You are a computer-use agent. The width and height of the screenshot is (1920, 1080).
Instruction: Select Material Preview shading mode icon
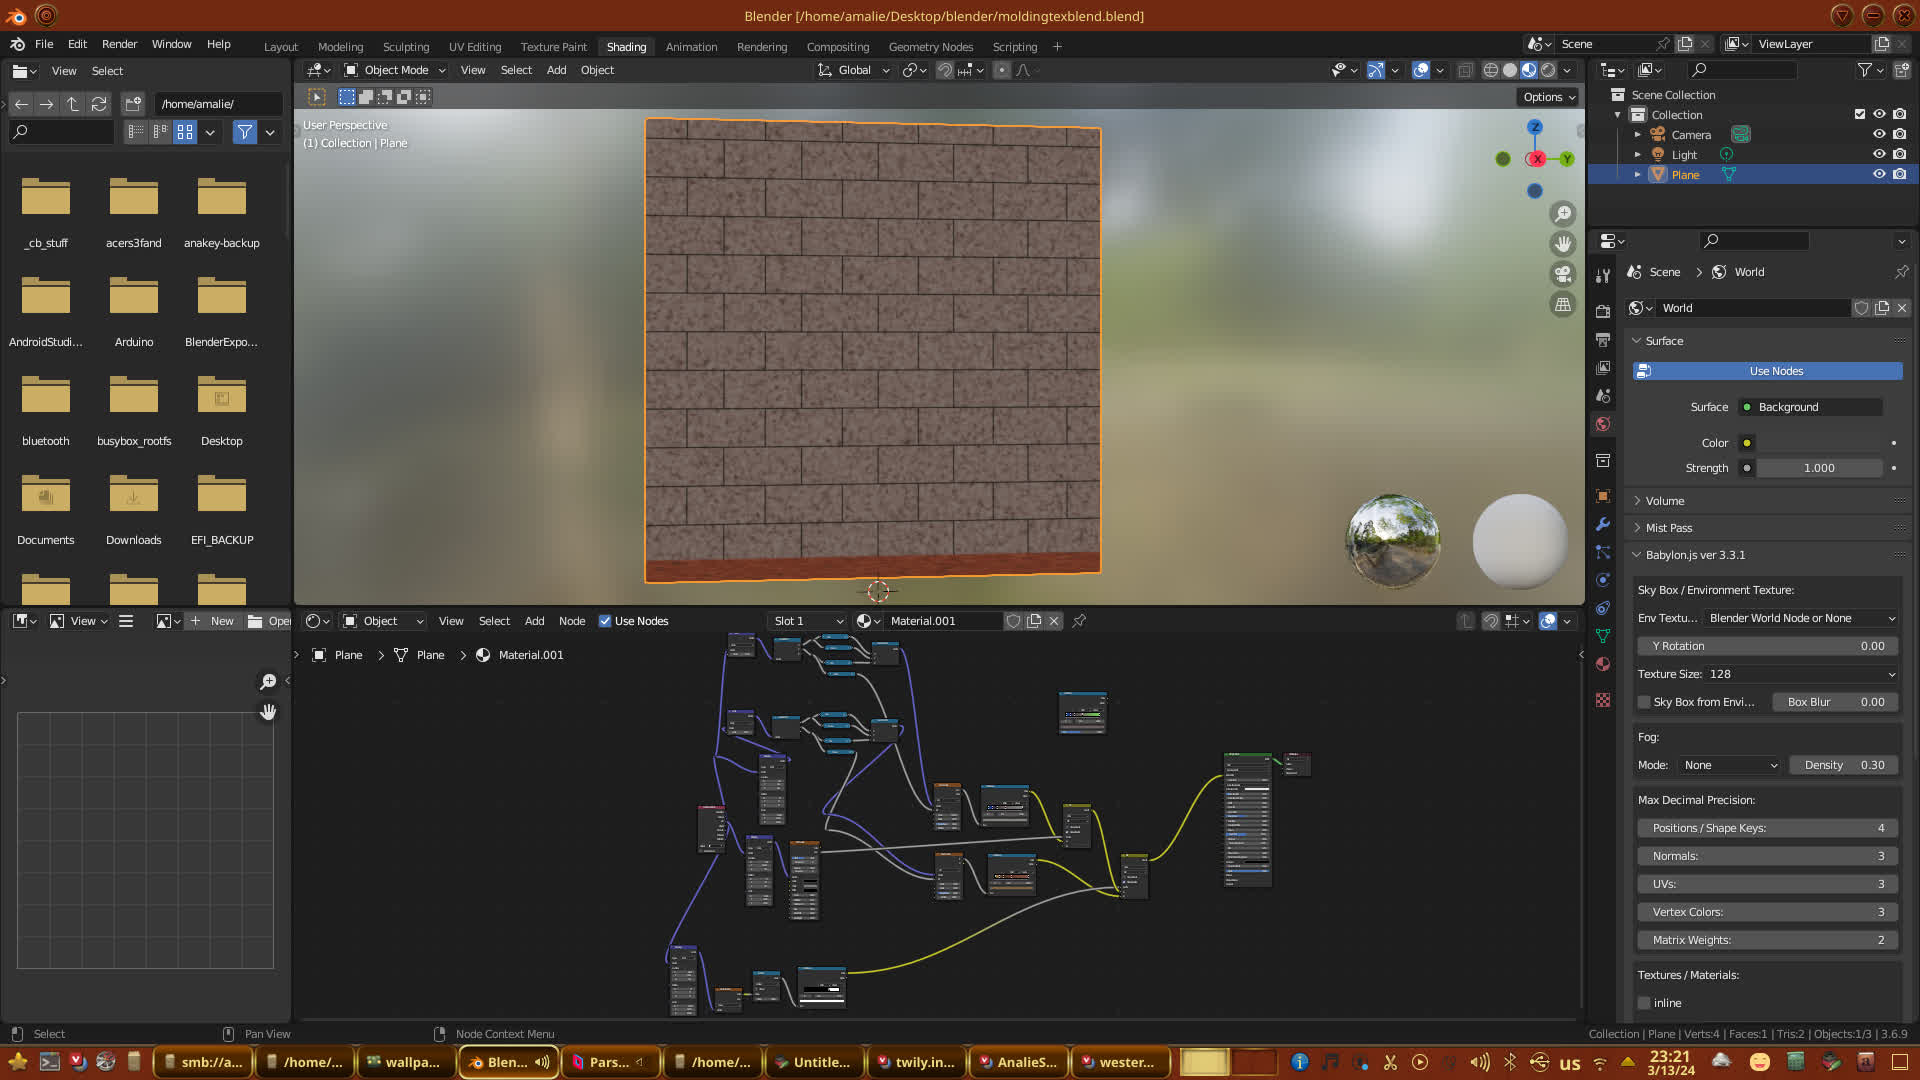(1529, 70)
